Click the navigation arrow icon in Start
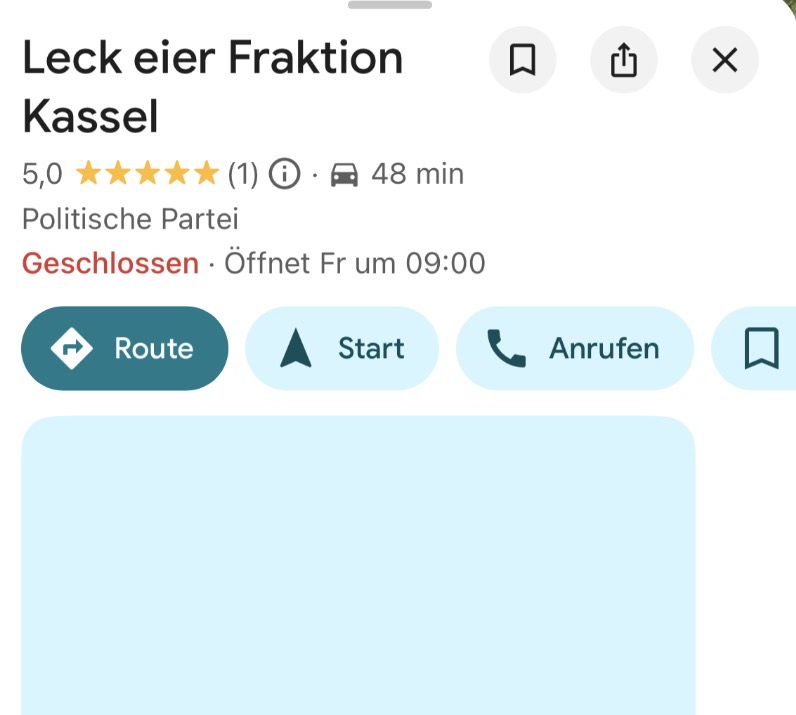Image resolution: width=796 pixels, height=715 pixels. 296,348
